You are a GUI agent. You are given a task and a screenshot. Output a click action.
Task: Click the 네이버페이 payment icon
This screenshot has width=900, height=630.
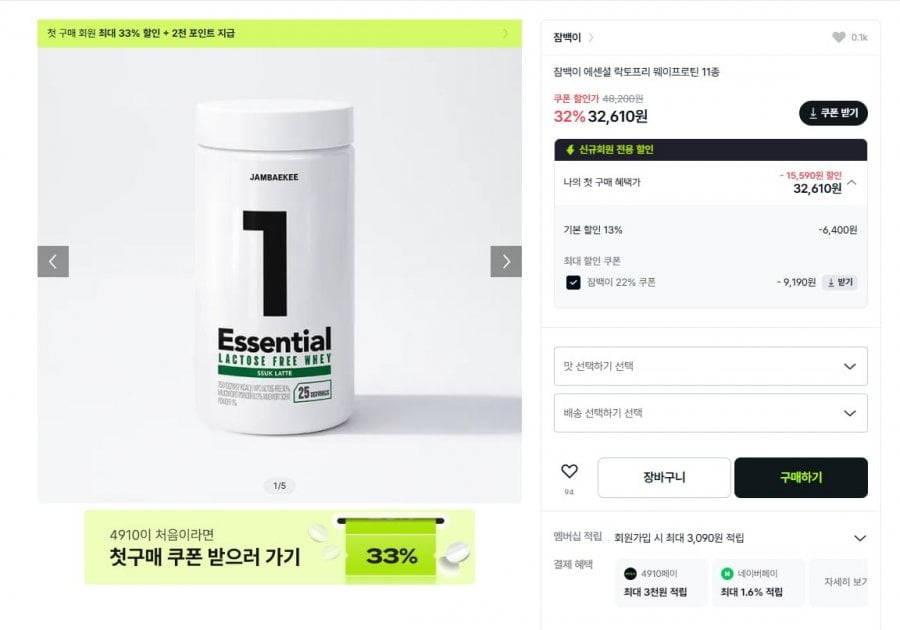tap(727, 573)
